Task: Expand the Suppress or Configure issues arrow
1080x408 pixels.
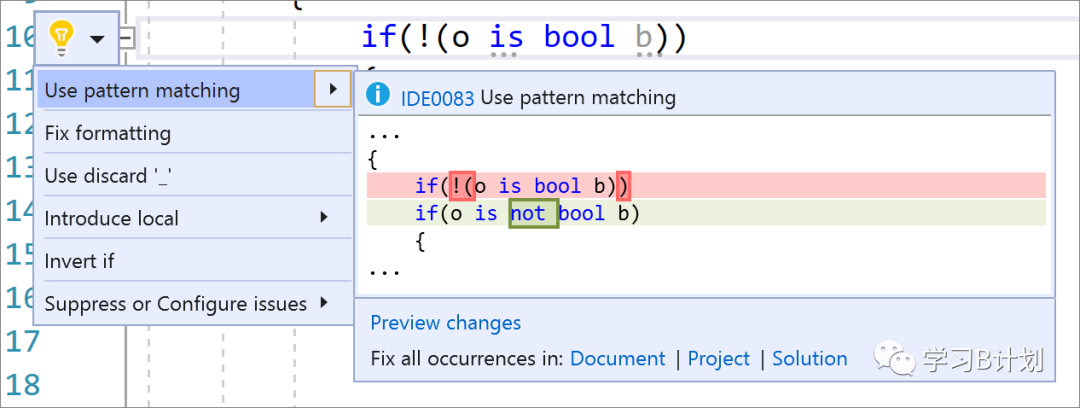Action: 324,303
